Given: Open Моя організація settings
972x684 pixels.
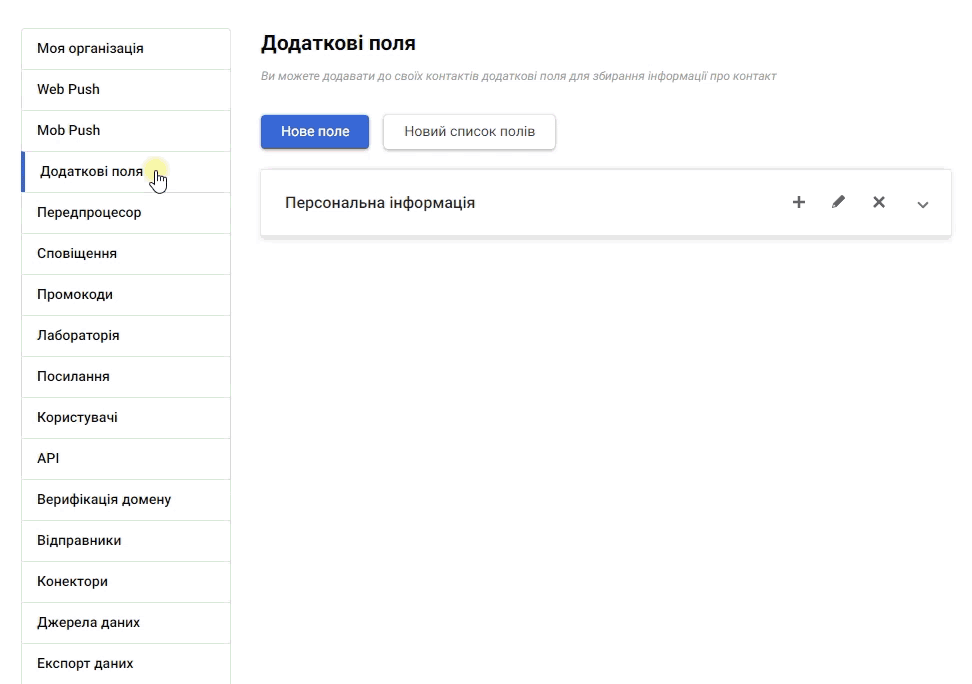Looking at the screenshot, I should tap(126, 48).
